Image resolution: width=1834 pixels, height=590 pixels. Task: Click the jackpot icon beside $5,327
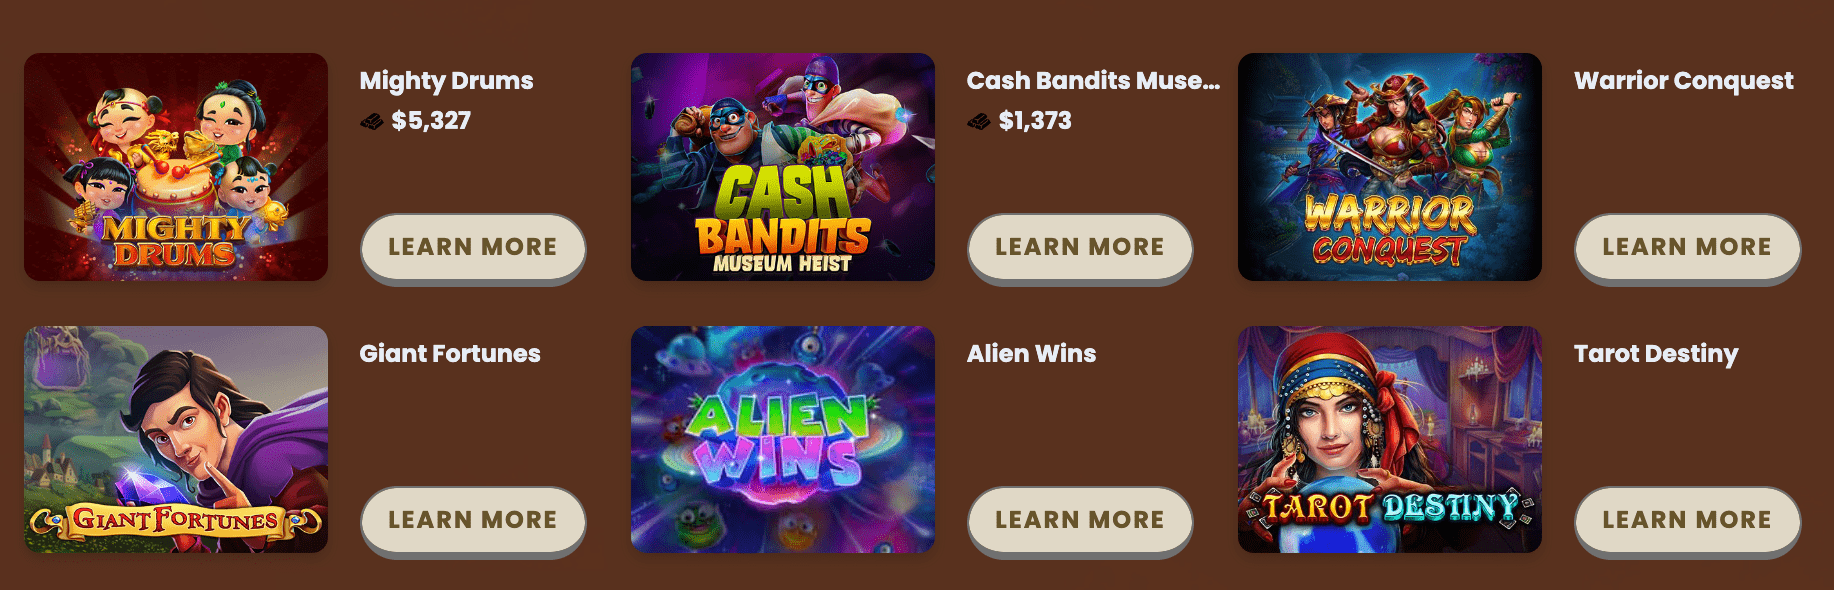tap(372, 122)
